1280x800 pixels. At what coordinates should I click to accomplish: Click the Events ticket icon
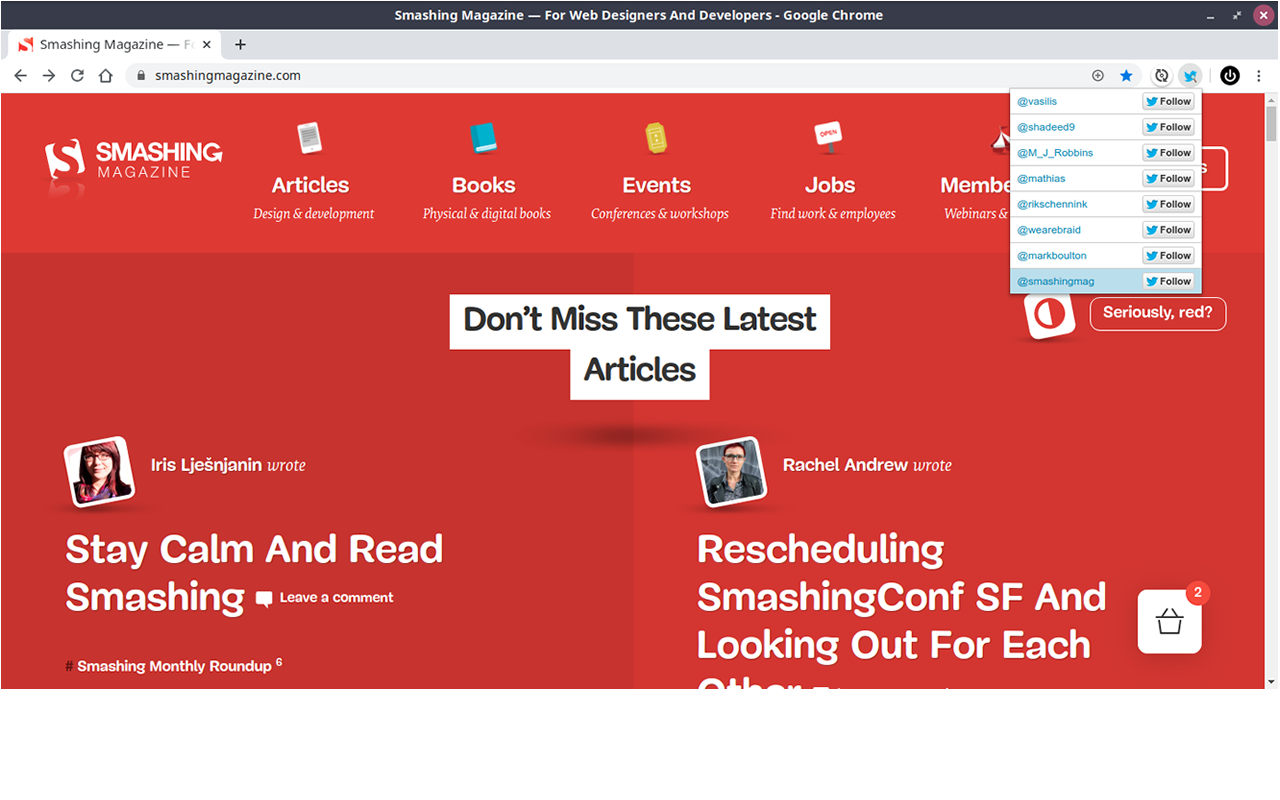point(656,137)
